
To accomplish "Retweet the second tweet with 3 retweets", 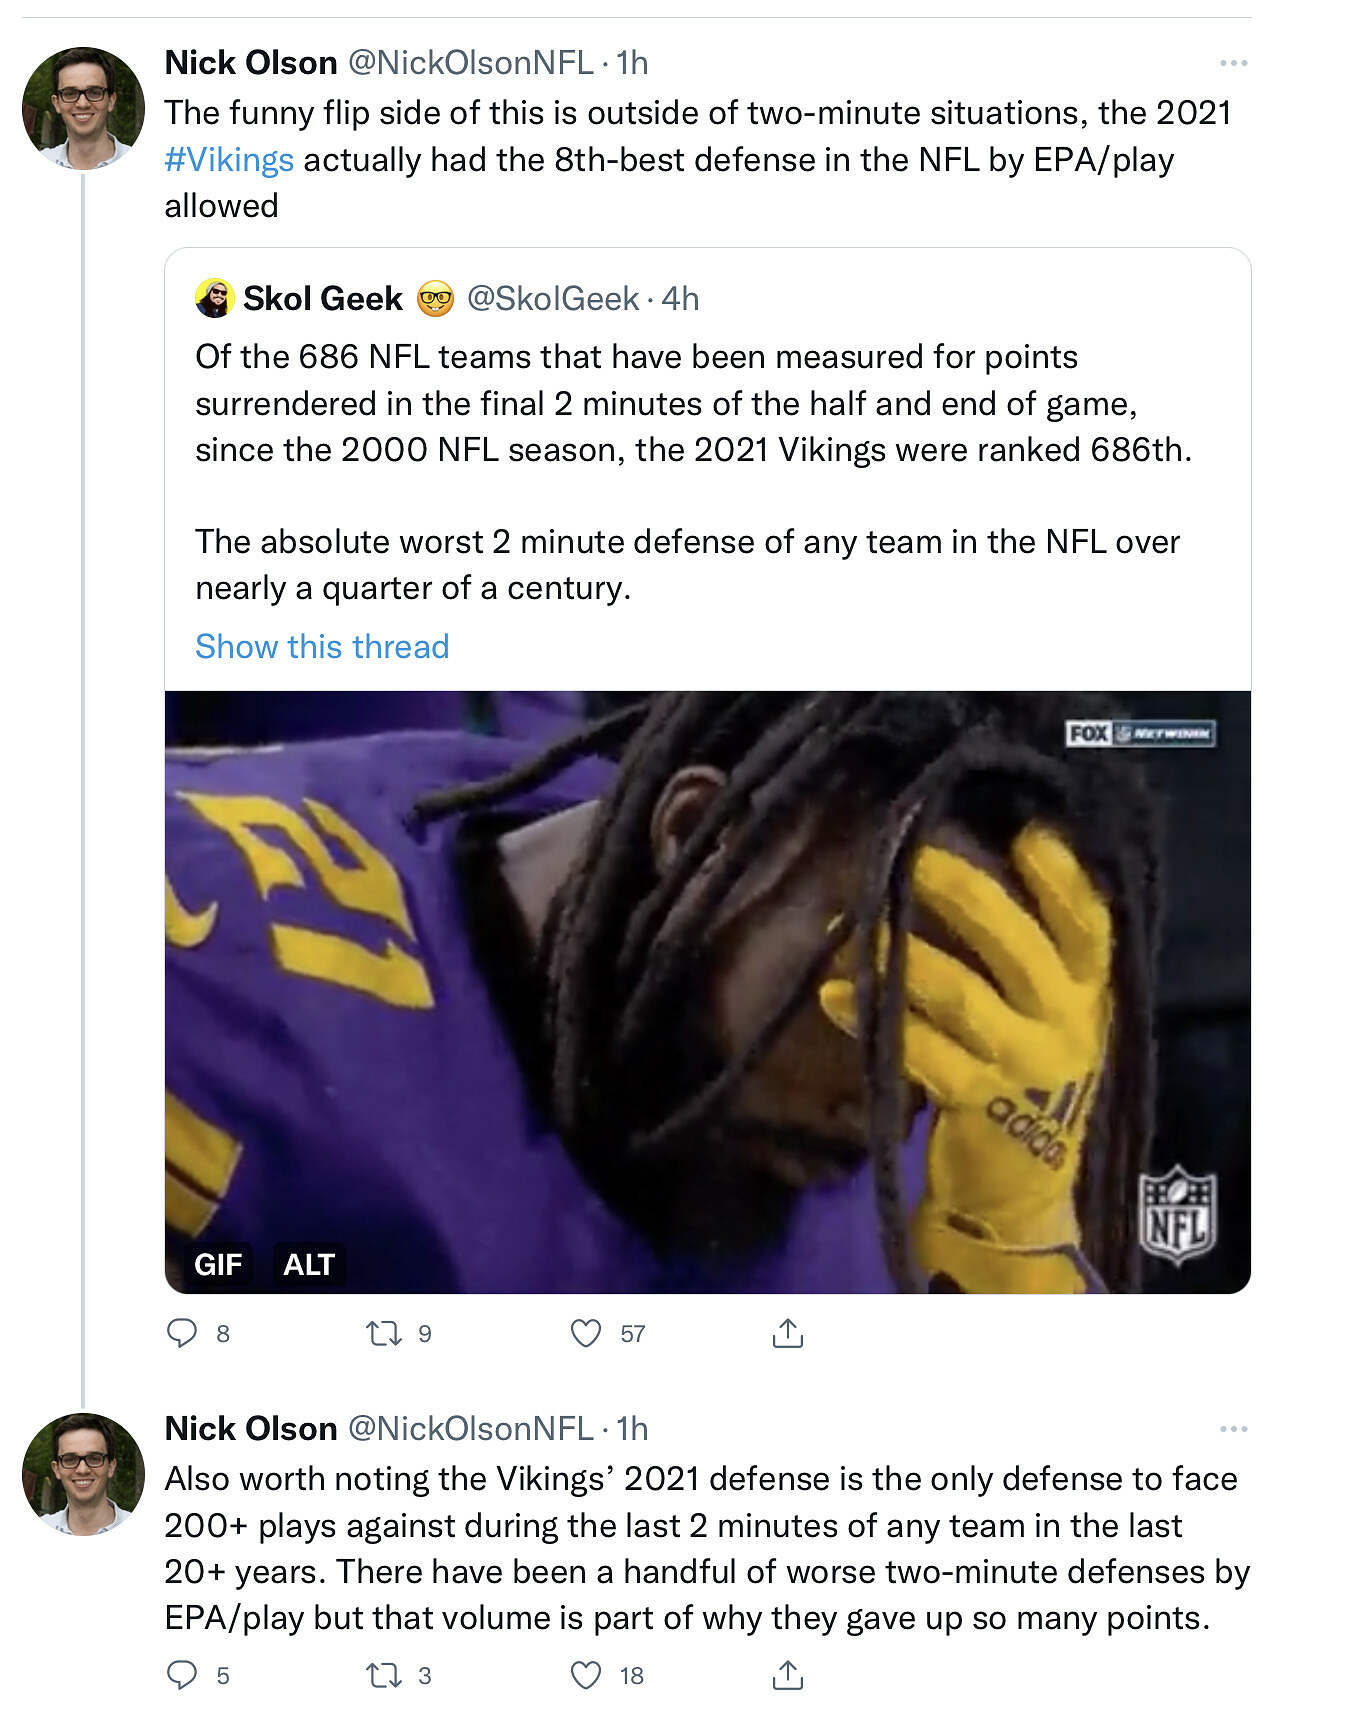I will [384, 1675].
